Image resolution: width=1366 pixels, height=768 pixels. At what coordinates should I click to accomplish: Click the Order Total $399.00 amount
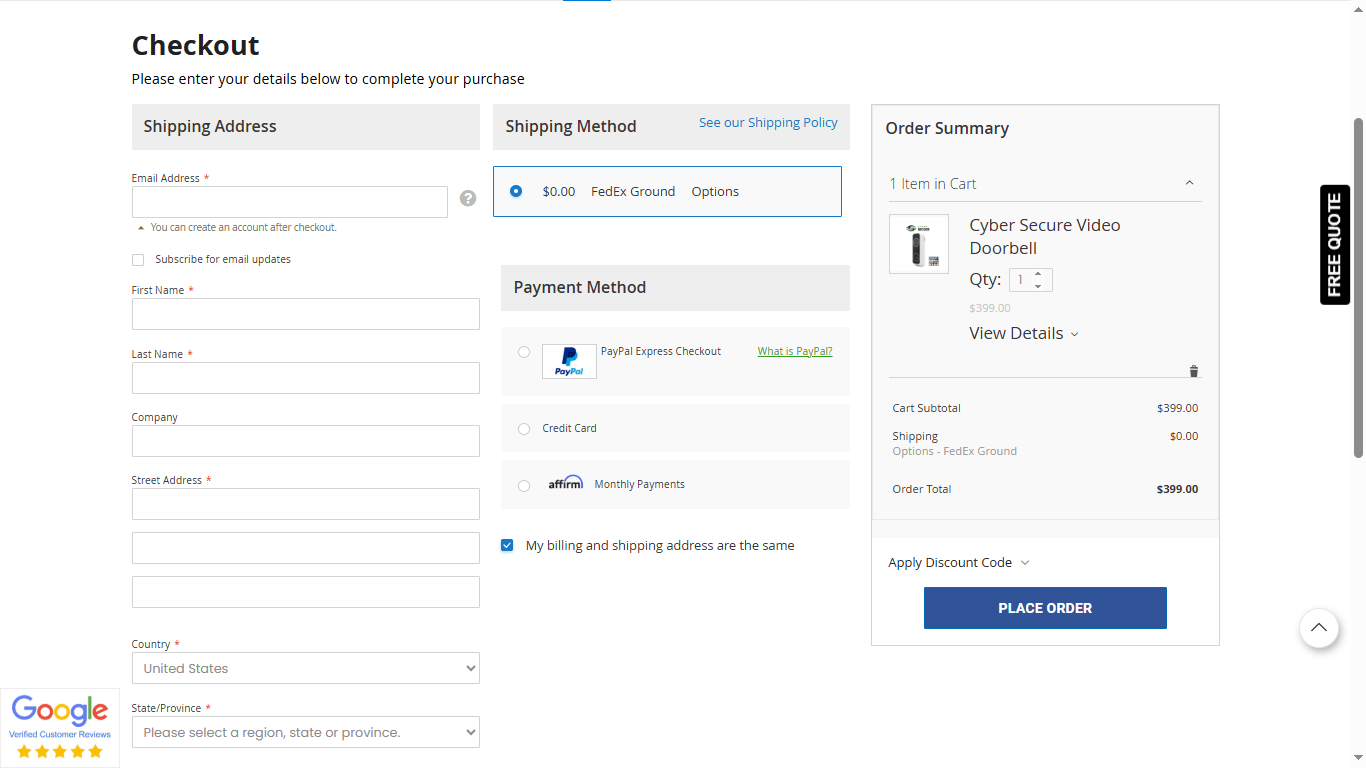[x=1177, y=489]
